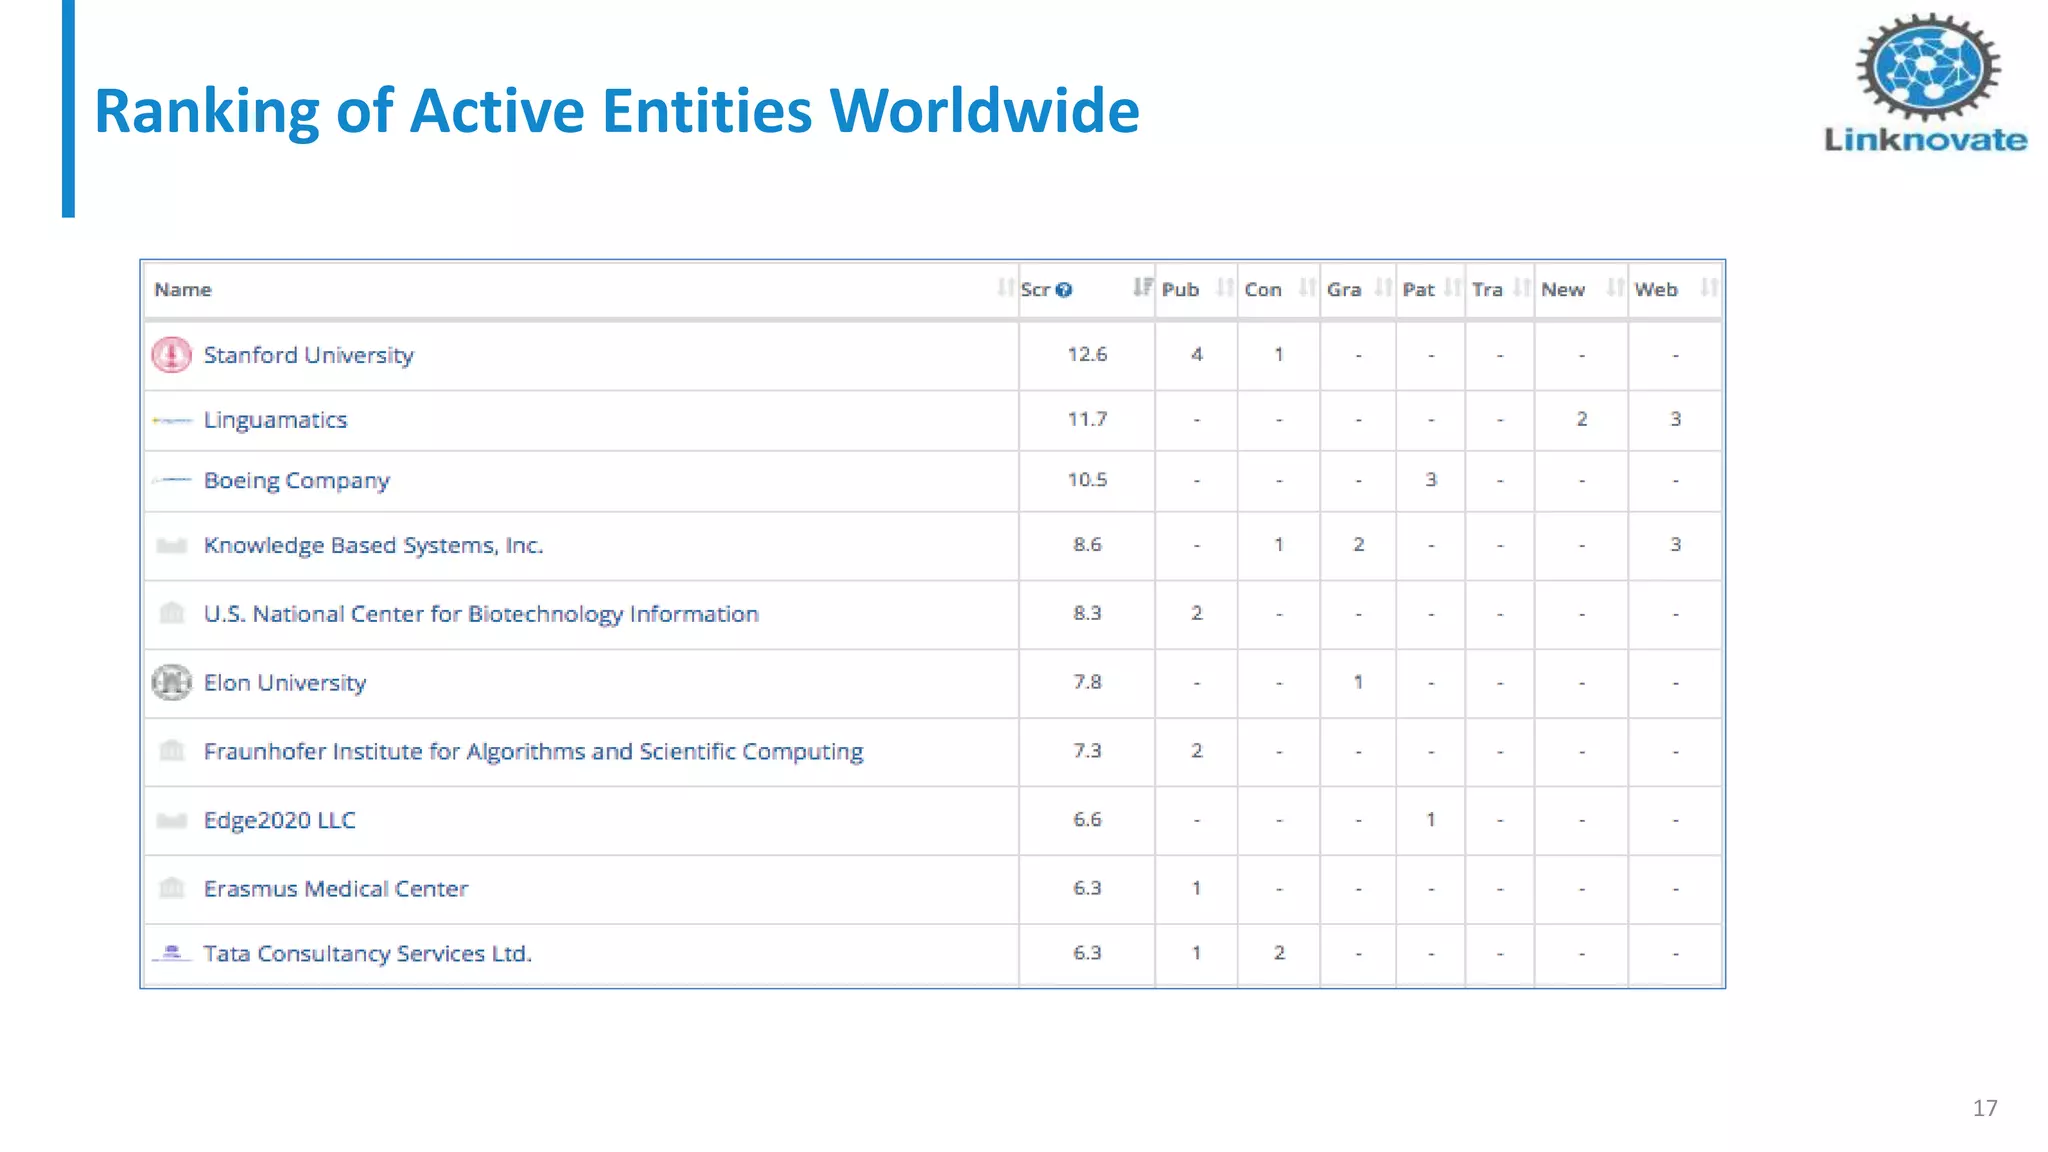Image resolution: width=2048 pixels, height=1152 pixels.
Task: Click Edge2020 Pat count 1
Action: pyautogui.click(x=1431, y=819)
